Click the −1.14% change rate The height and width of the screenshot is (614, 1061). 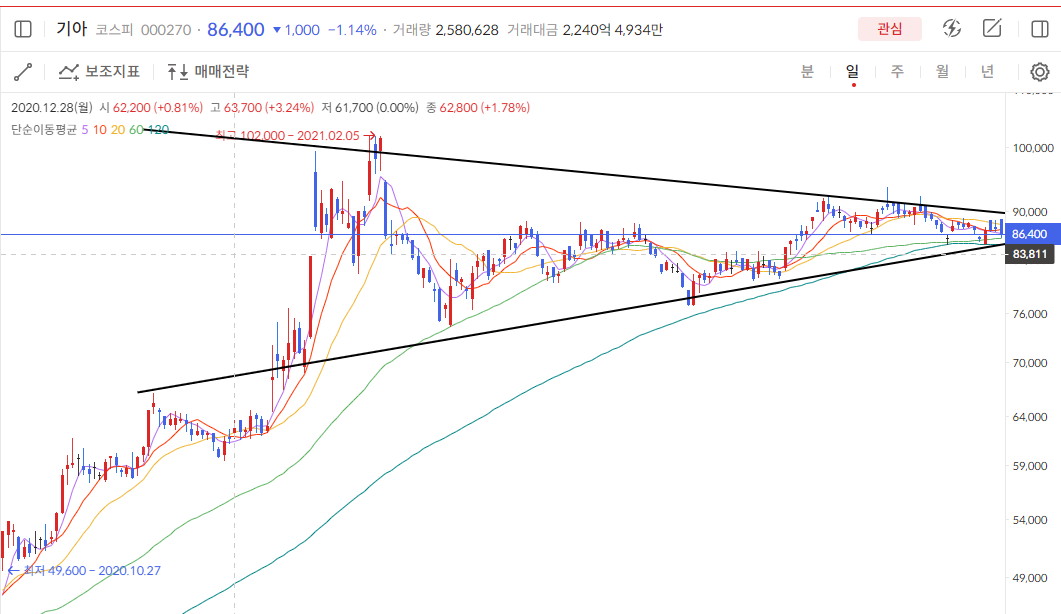(352, 30)
